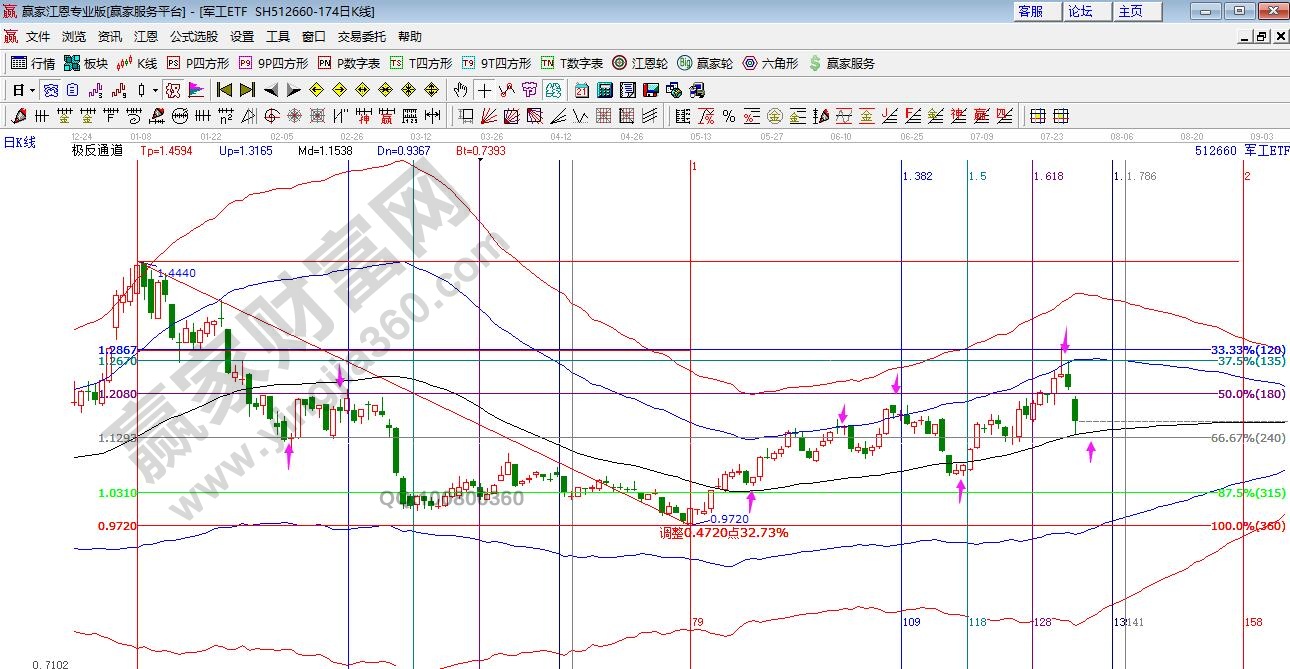Click the 论坛 forum button

coord(1080,11)
